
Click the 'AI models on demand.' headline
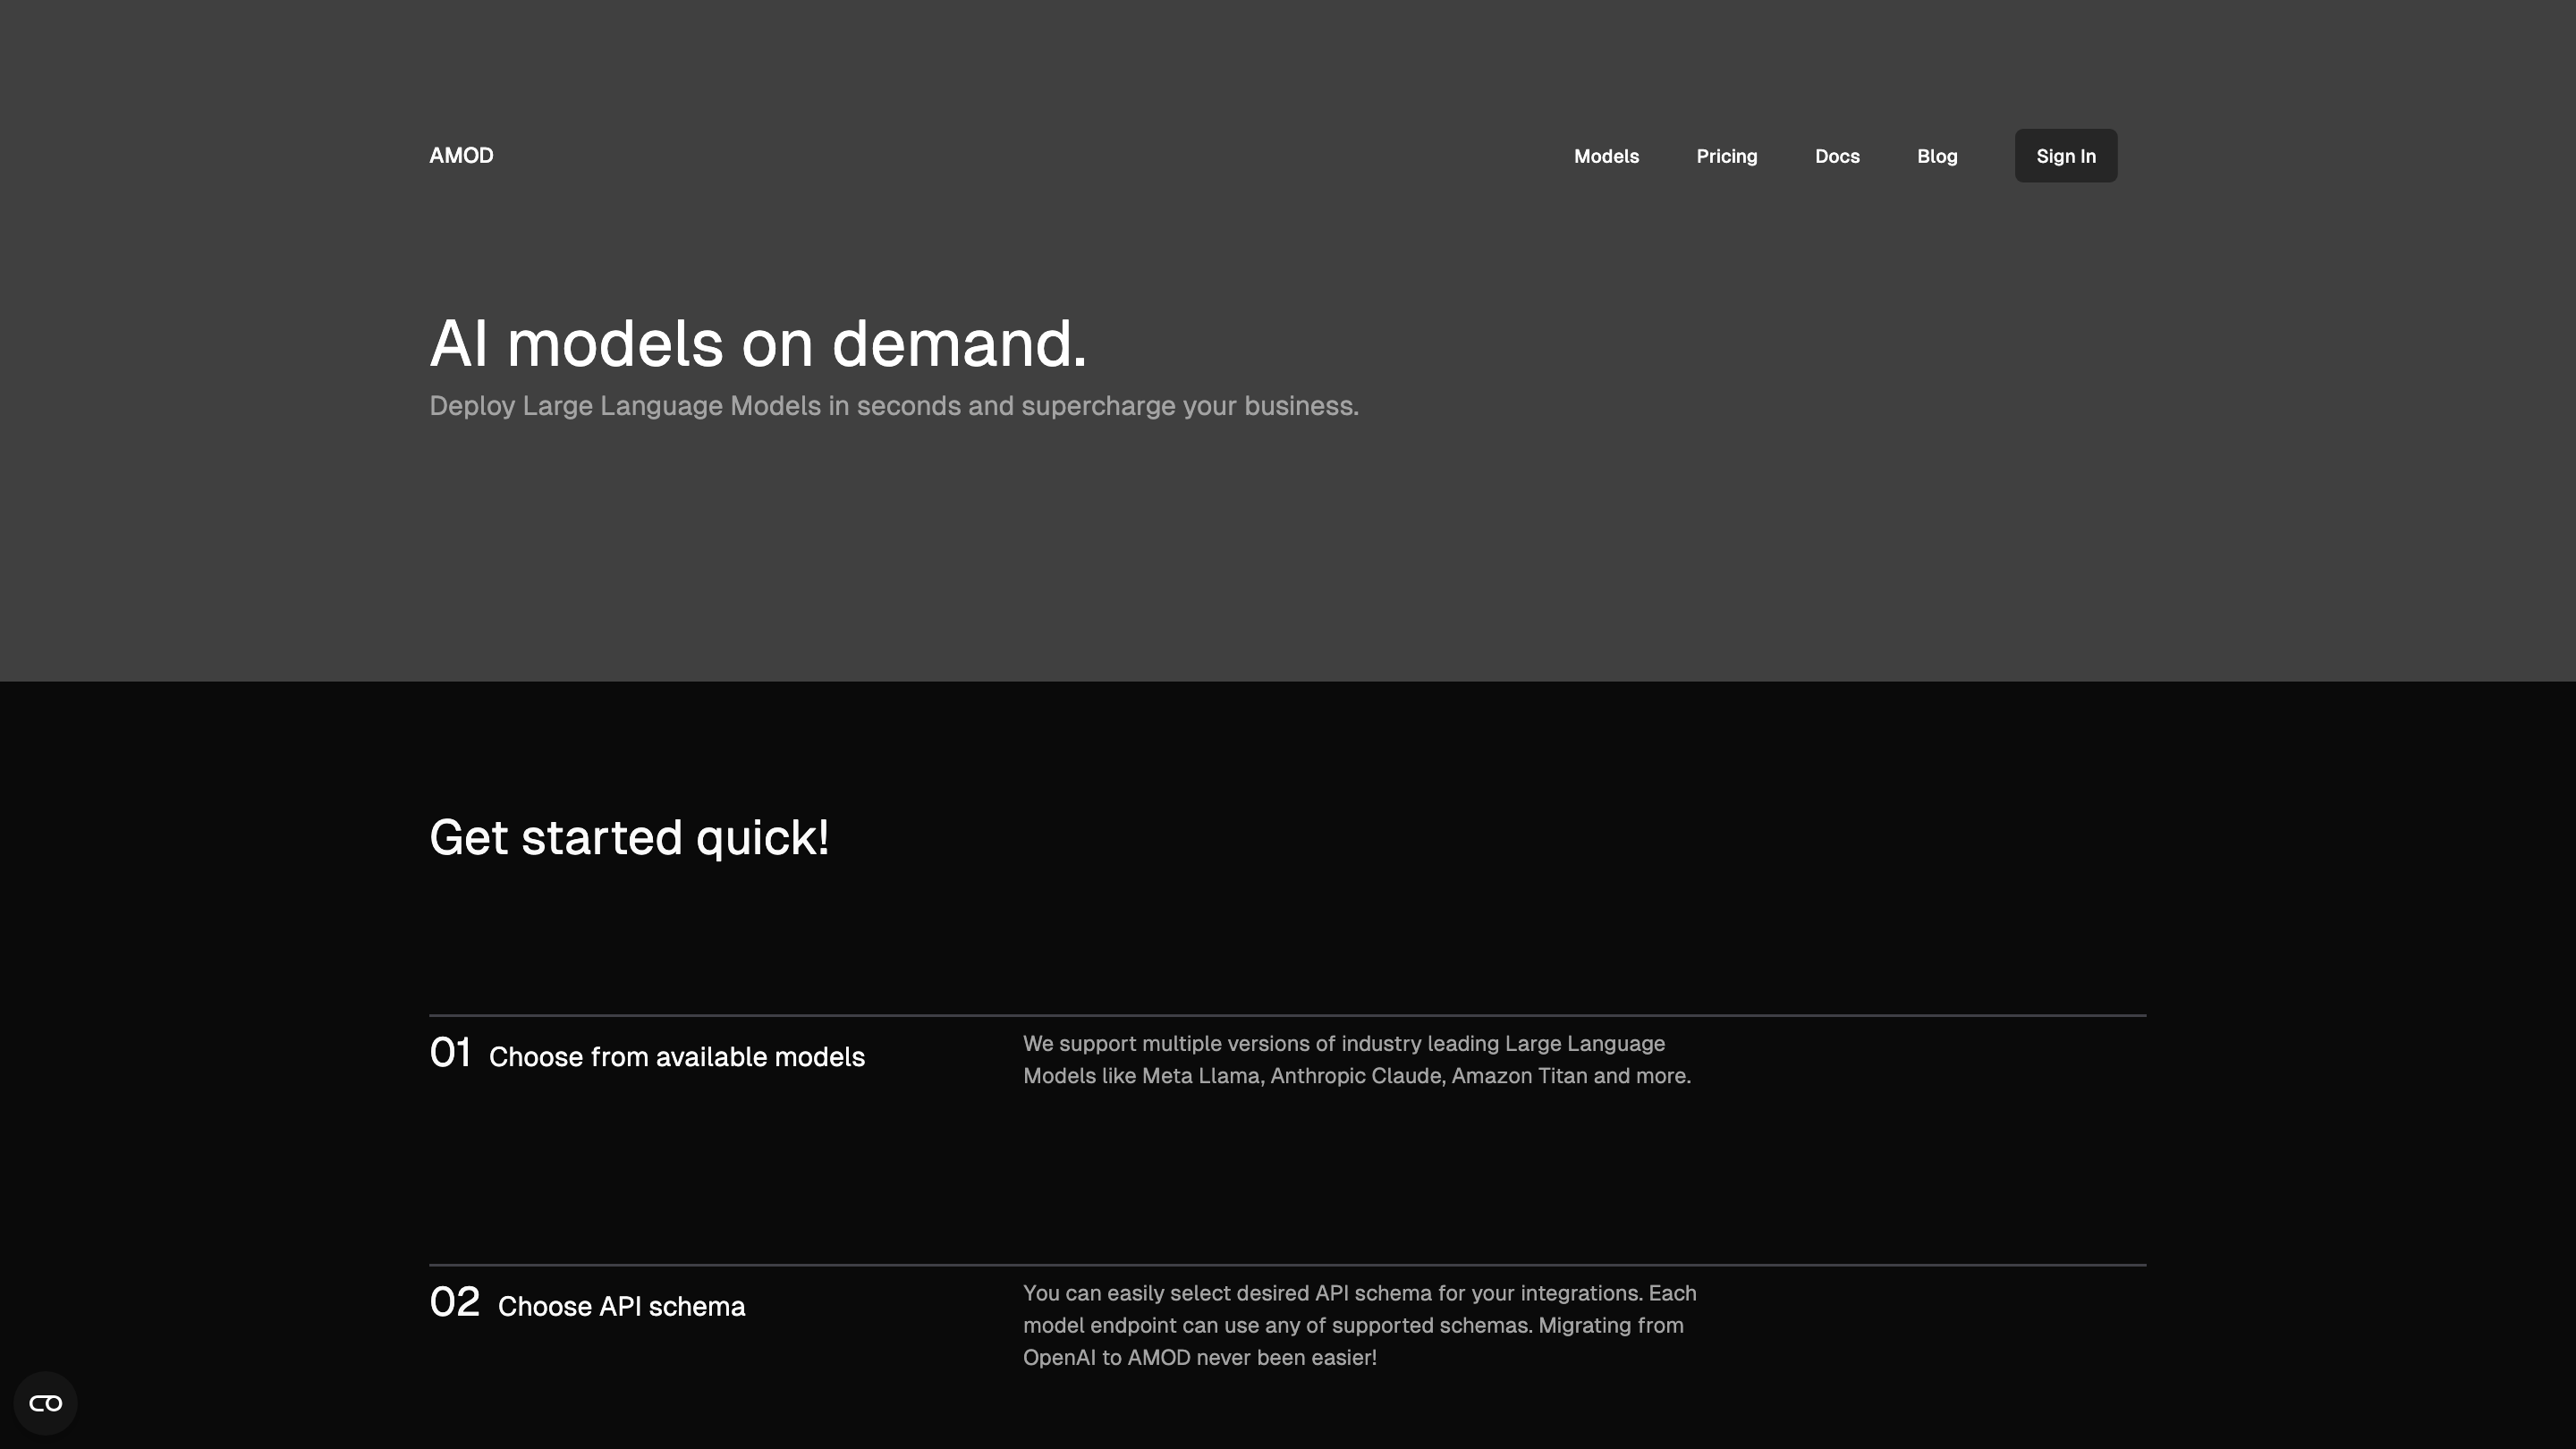(757, 343)
